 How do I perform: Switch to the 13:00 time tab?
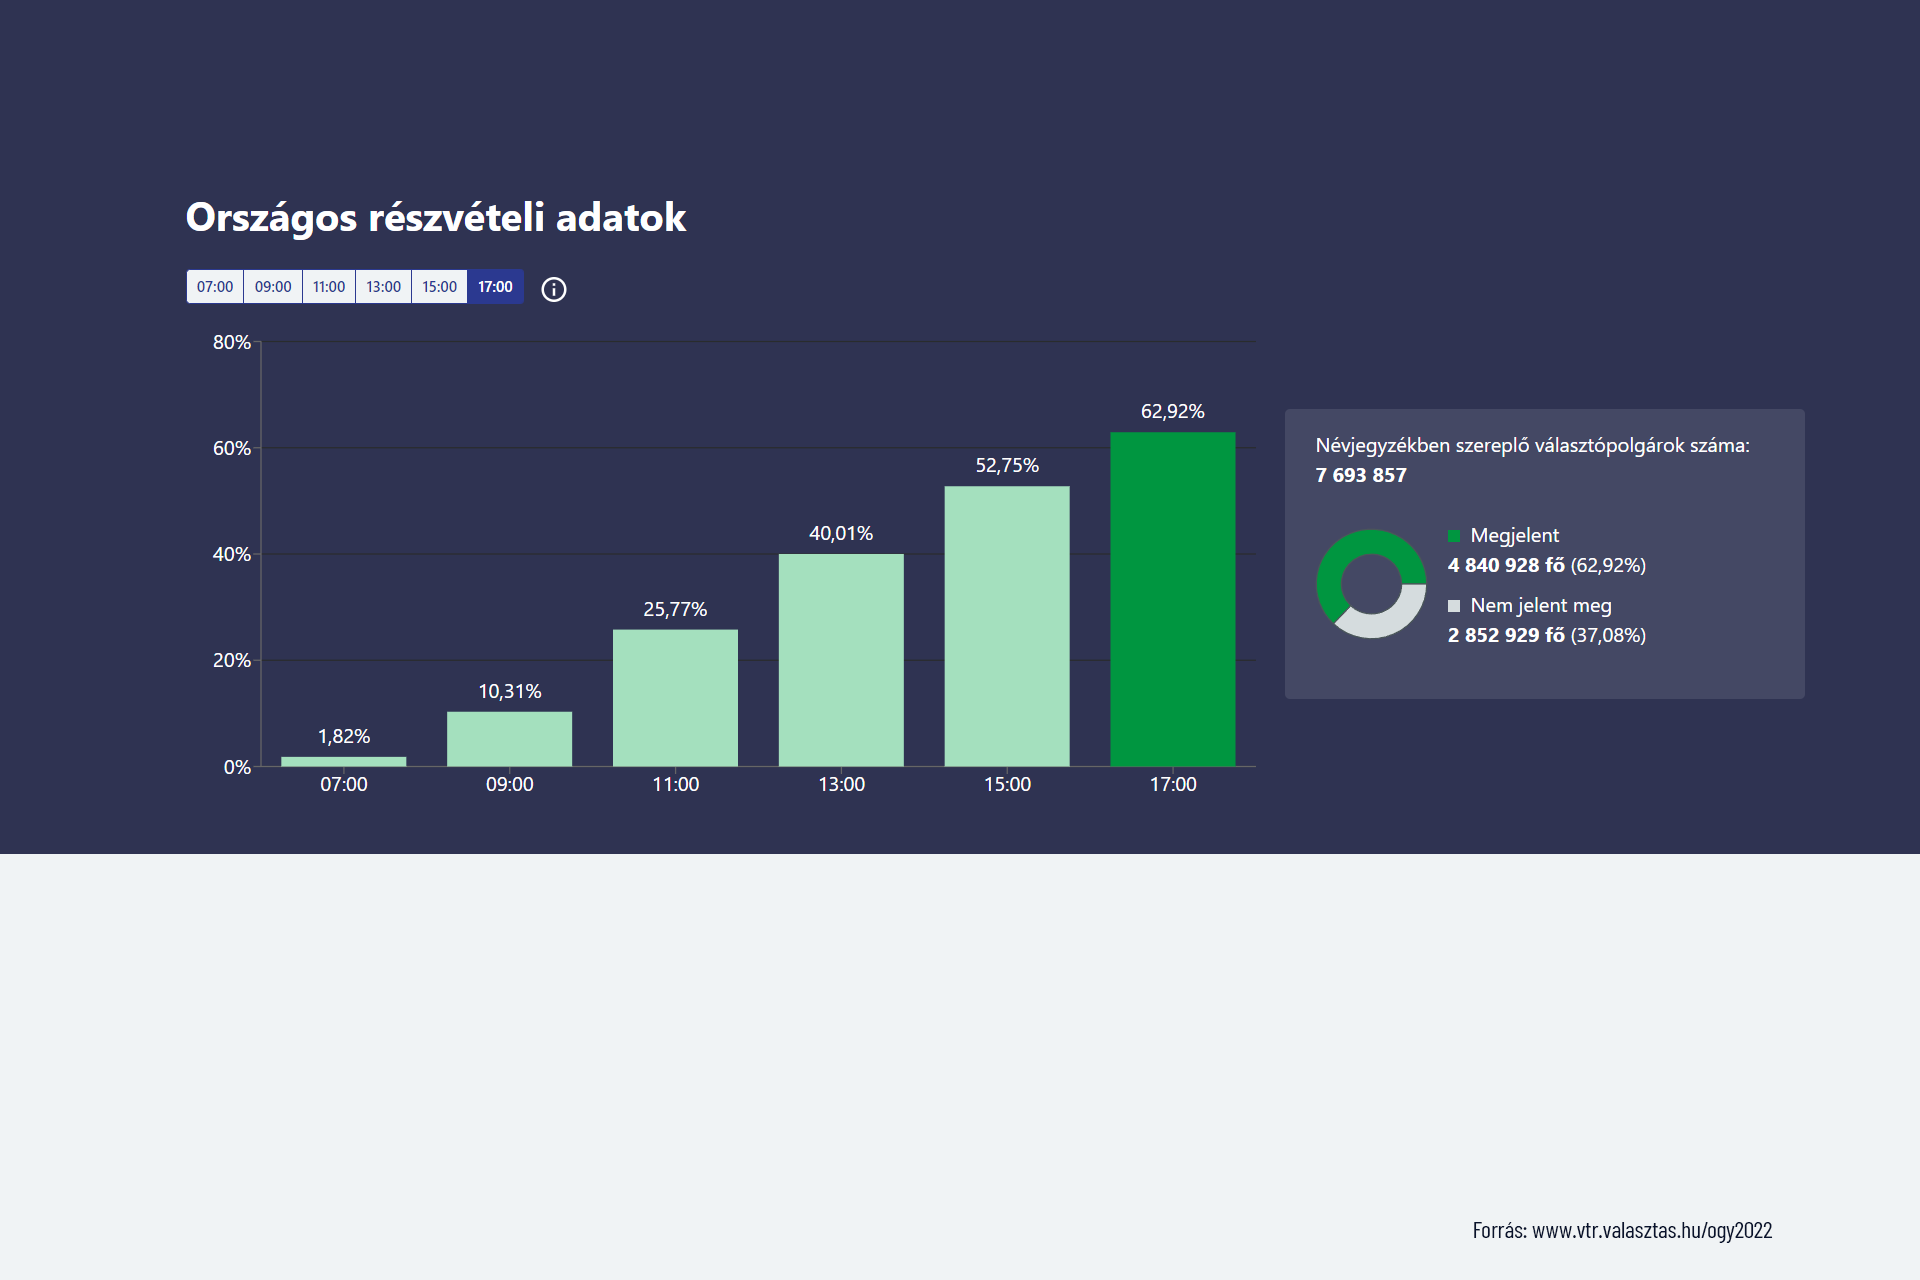pyautogui.click(x=383, y=287)
